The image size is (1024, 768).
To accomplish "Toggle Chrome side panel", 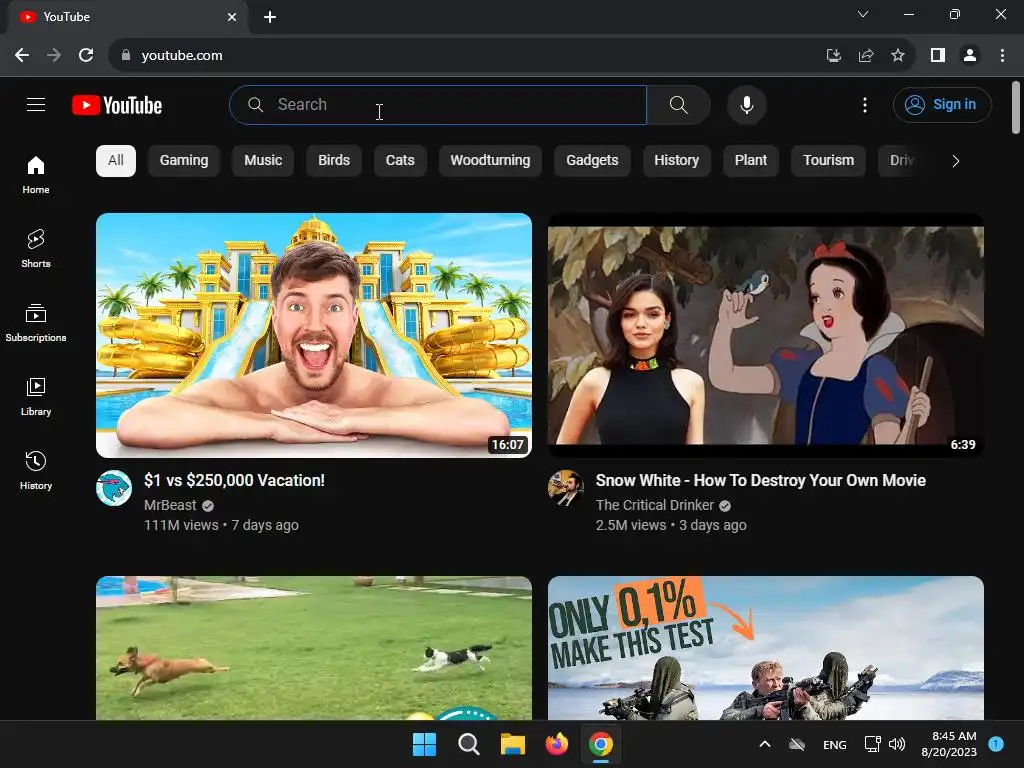I will [x=938, y=56].
